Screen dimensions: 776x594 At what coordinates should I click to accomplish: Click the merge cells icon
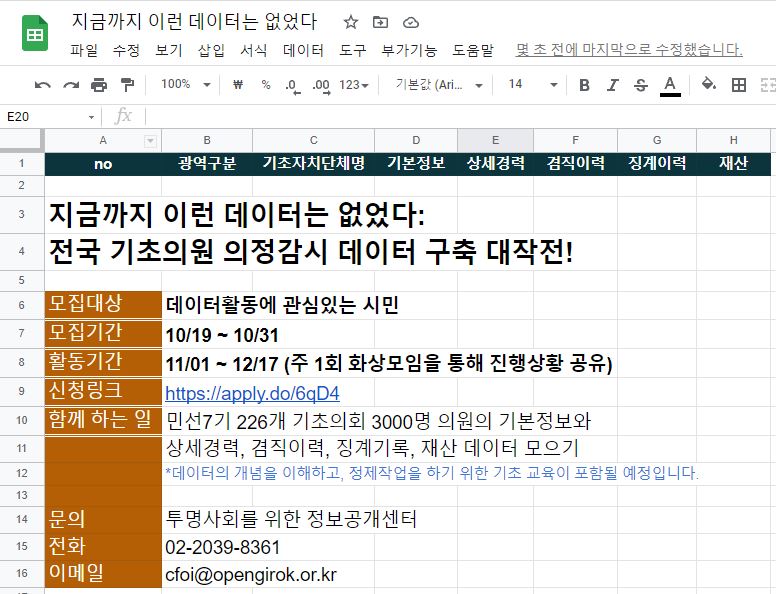pyautogui.click(x=768, y=85)
